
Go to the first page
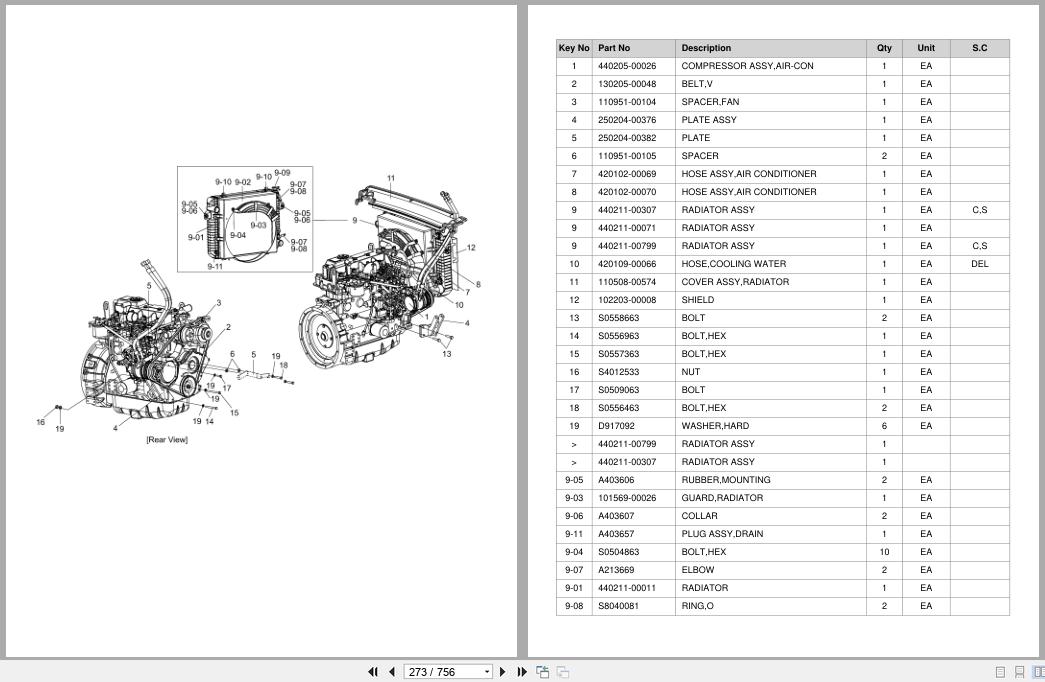[x=373, y=672]
